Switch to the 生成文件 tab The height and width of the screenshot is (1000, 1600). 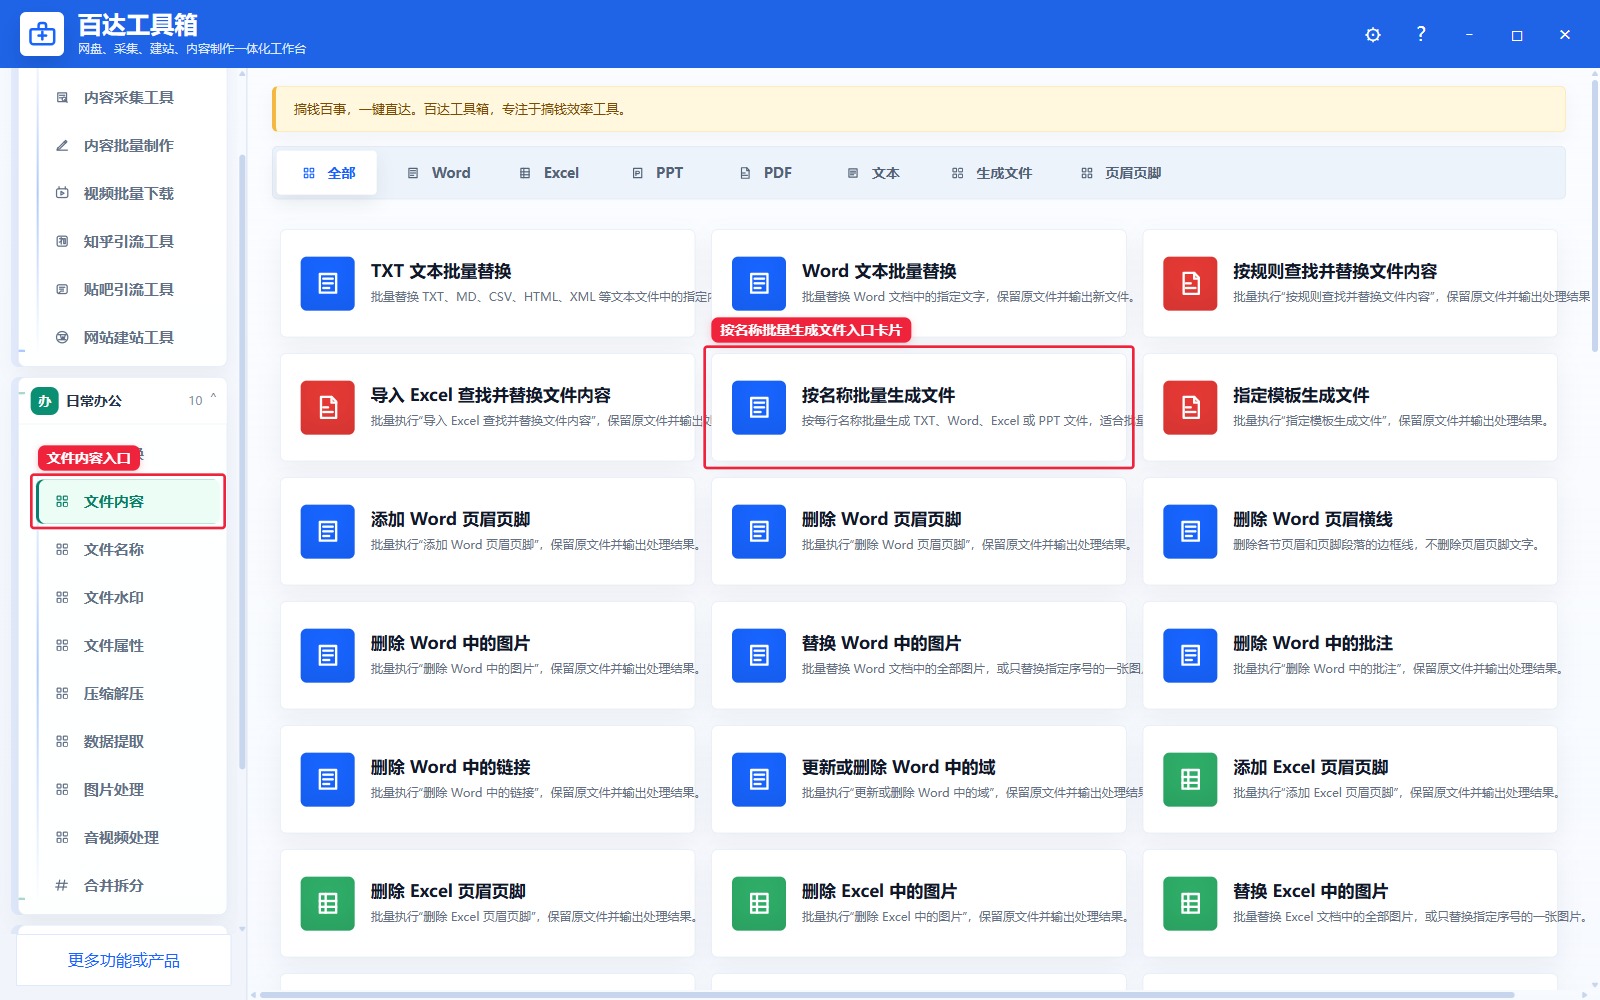[992, 173]
